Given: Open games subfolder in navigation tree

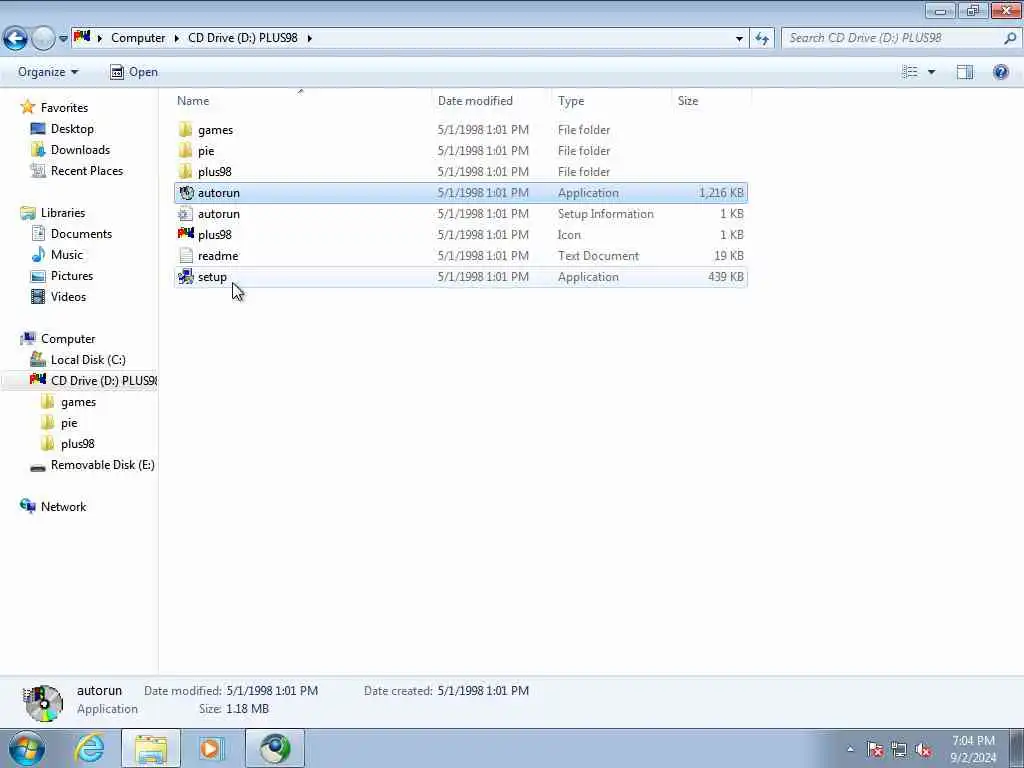Looking at the screenshot, I should 78,402.
